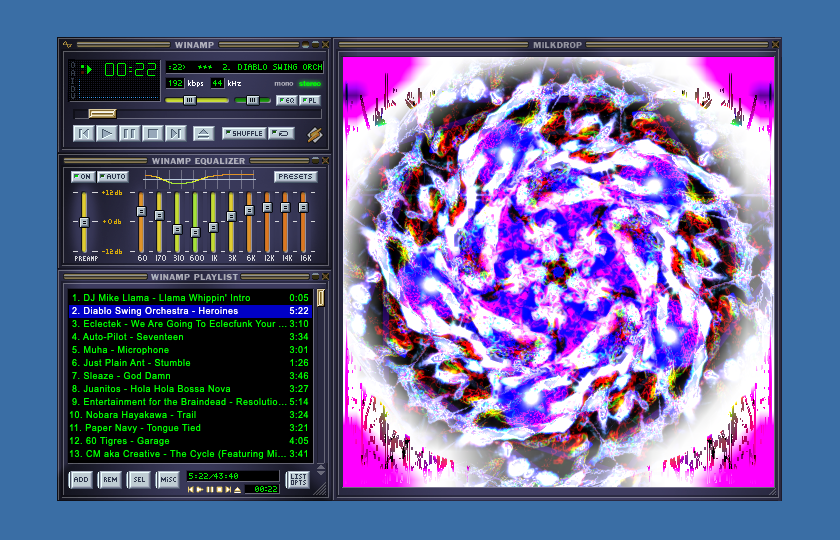Open the playlist MISC menu
The image size is (840, 540).
[168, 479]
